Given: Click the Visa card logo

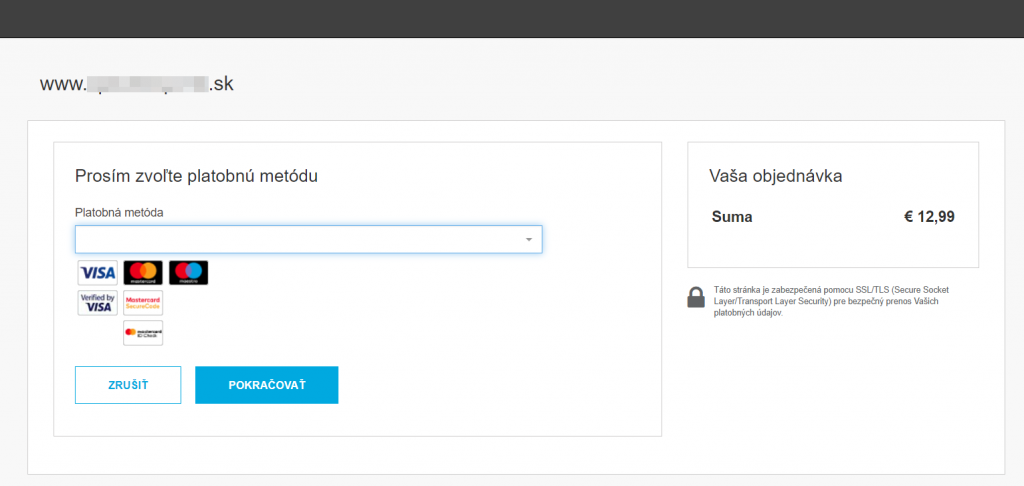Looking at the screenshot, I should [98, 273].
